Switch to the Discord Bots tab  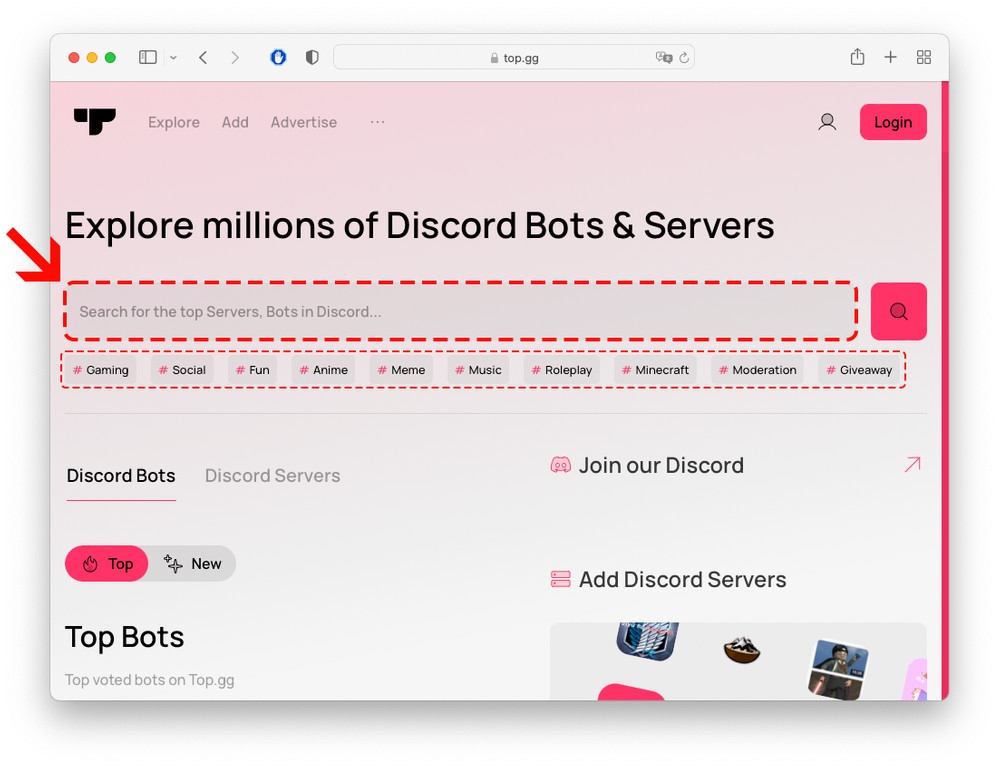(121, 476)
